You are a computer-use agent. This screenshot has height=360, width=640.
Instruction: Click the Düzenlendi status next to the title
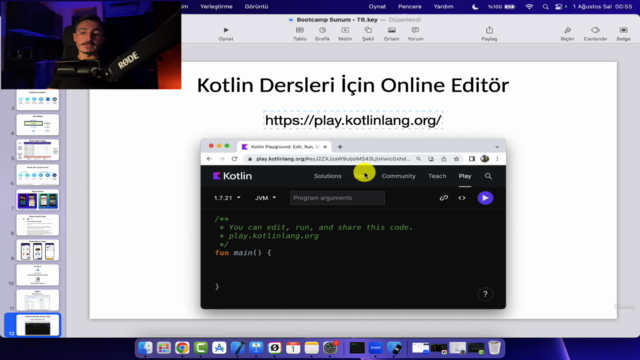(x=404, y=20)
